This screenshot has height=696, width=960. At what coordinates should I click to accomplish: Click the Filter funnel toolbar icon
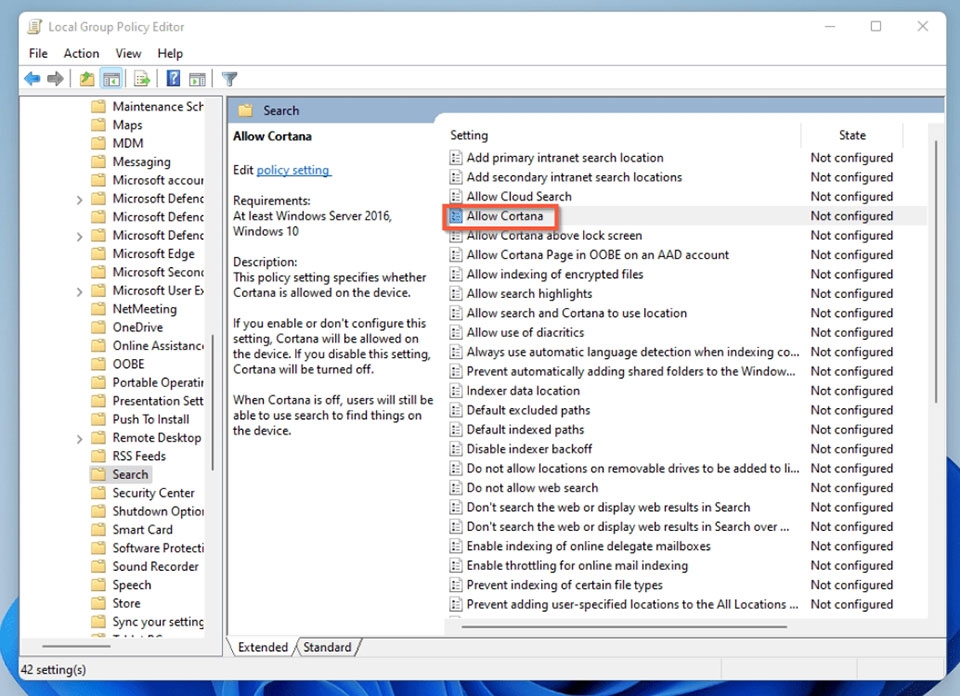(229, 78)
